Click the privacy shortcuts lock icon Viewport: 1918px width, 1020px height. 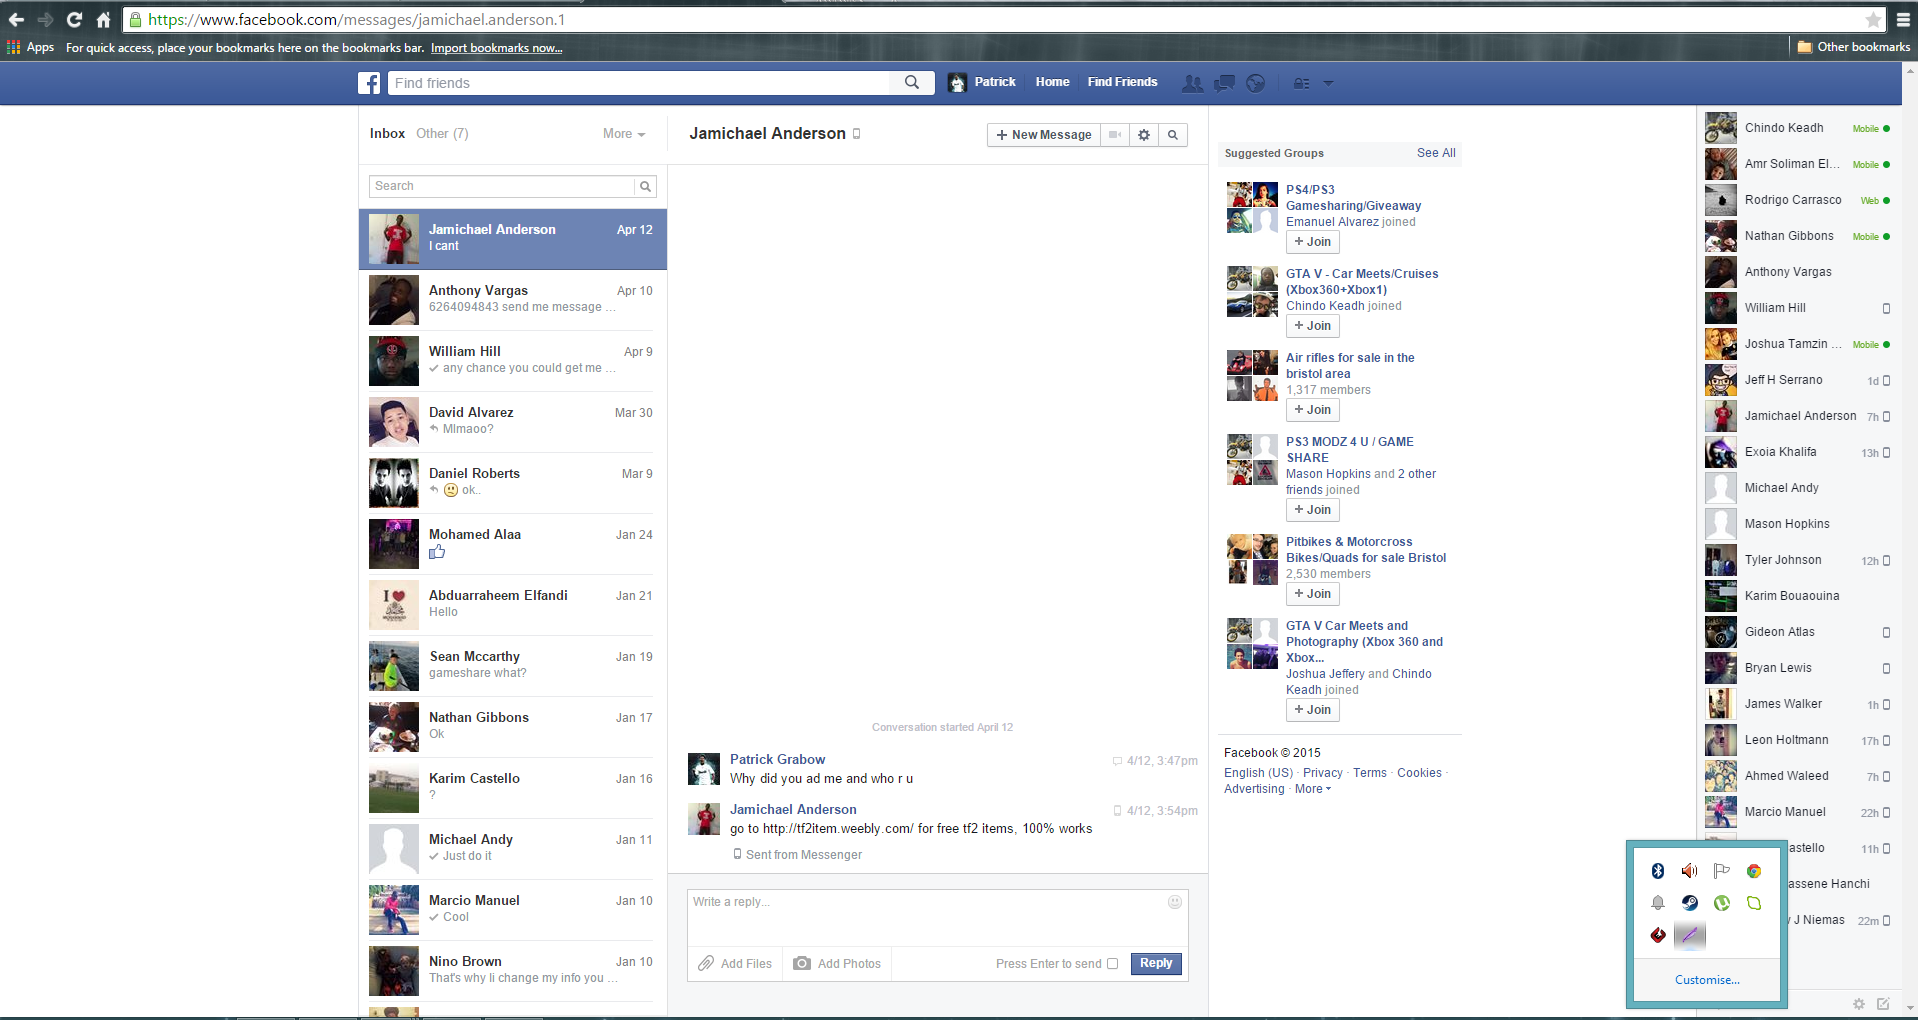click(x=1301, y=83)
